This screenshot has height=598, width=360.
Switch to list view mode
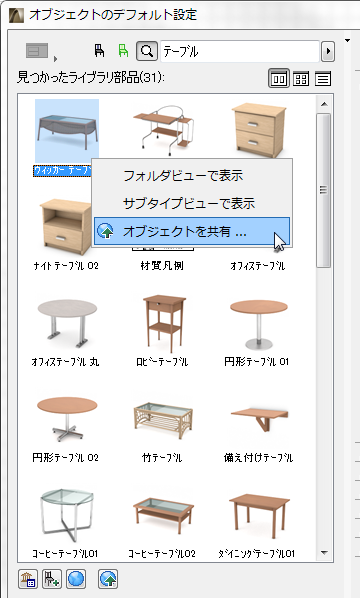[323, 79]
